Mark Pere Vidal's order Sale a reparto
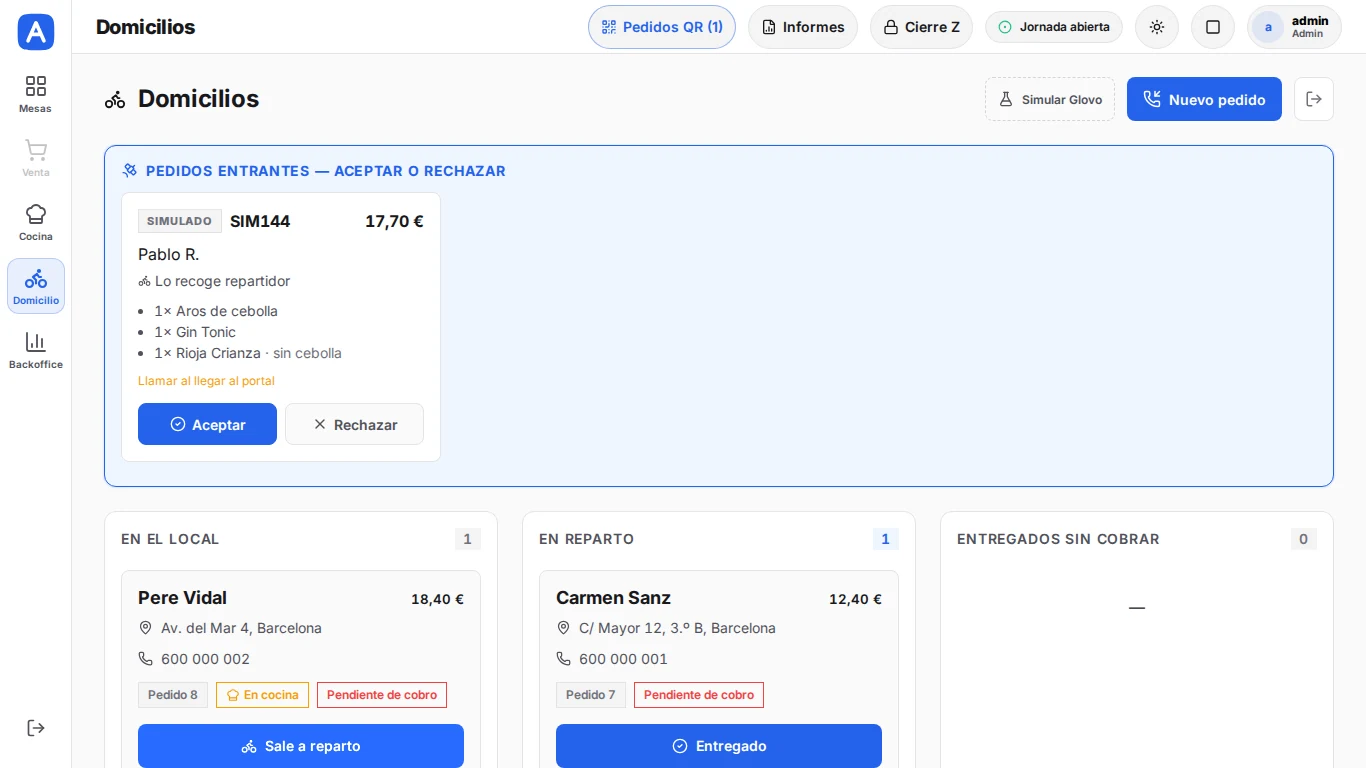The height and width of the screenshot is (768, 1366). click(x=301, y=746)
